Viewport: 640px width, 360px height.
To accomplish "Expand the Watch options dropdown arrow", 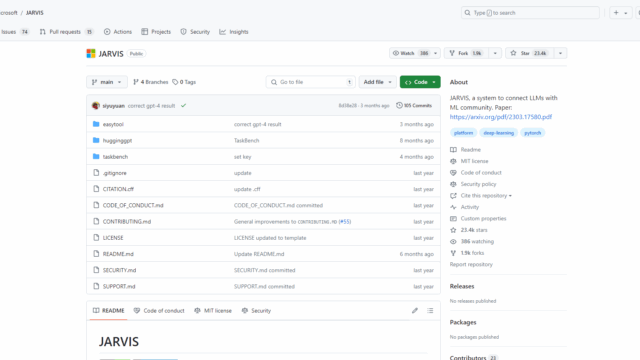I will pos(436,53).
